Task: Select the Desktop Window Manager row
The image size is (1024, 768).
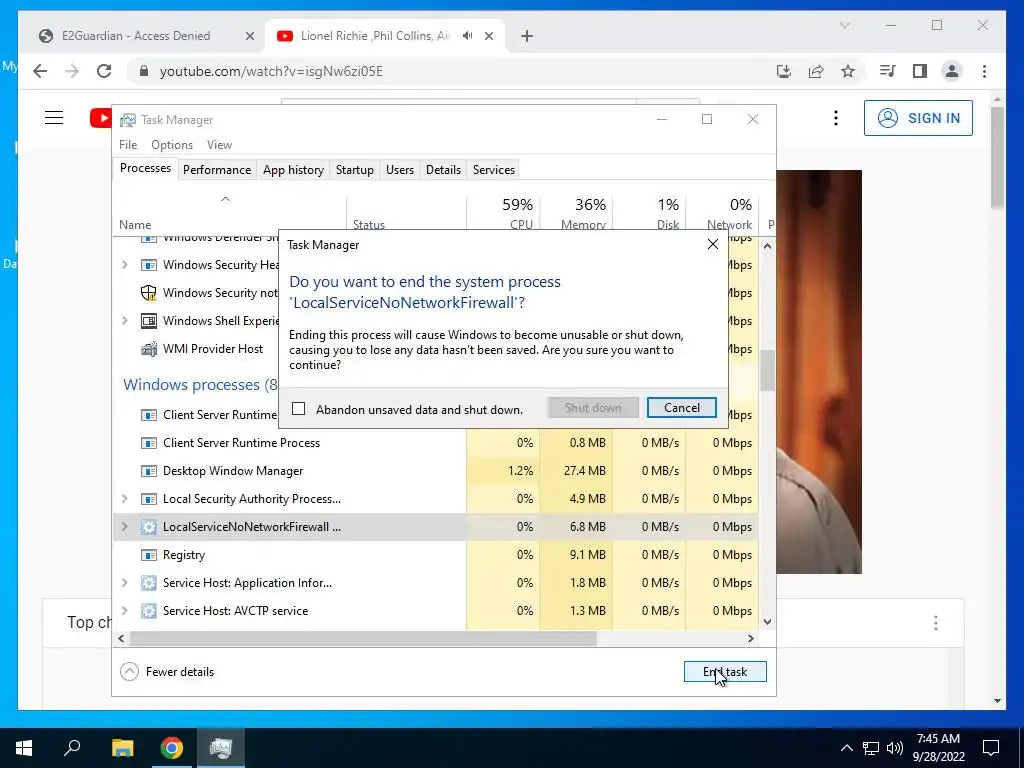Action: click(436, 471)
